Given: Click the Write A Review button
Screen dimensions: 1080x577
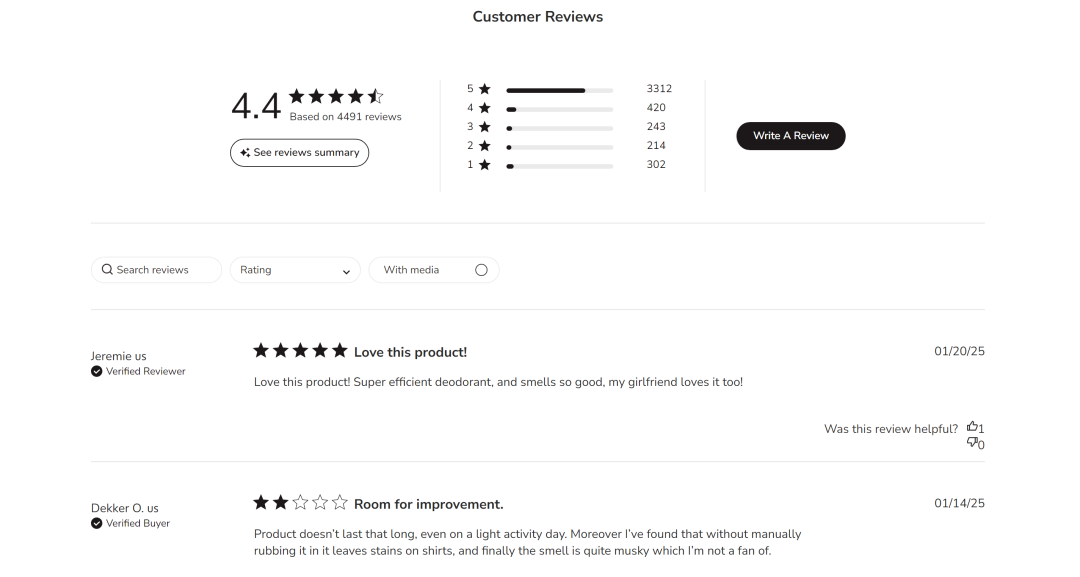Looking at the screenshot, I should 790,136.
